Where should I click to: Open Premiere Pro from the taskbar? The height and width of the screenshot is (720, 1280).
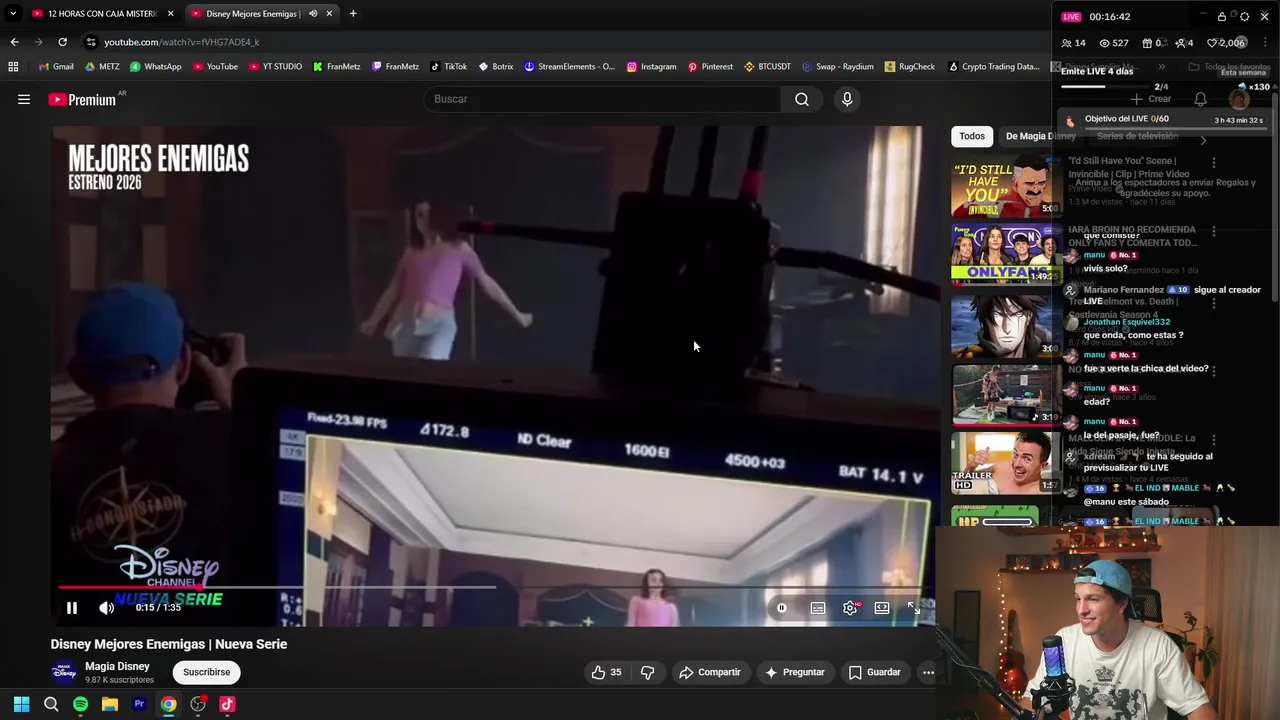139,704
